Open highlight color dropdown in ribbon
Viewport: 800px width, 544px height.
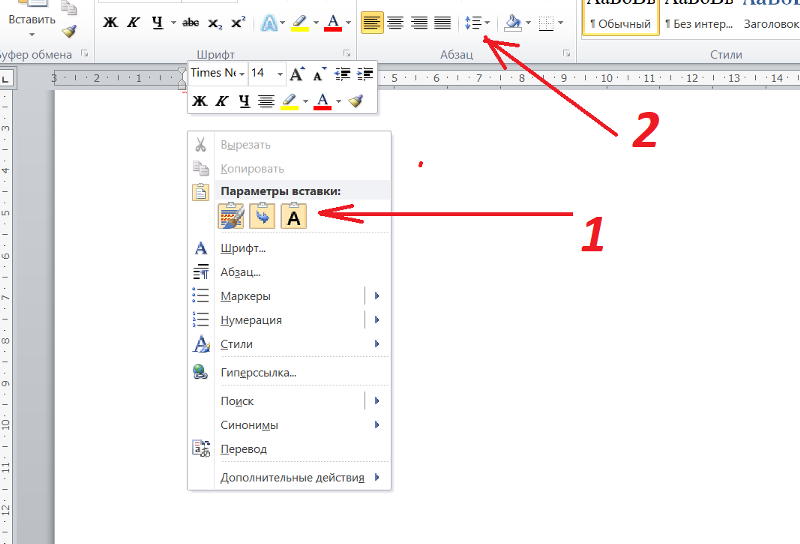pos(316,23)
